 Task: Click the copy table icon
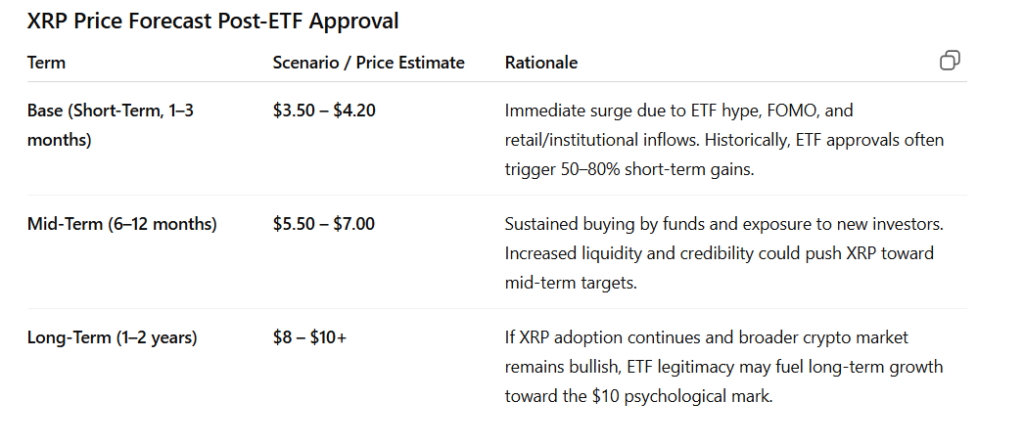pos(949,61)
